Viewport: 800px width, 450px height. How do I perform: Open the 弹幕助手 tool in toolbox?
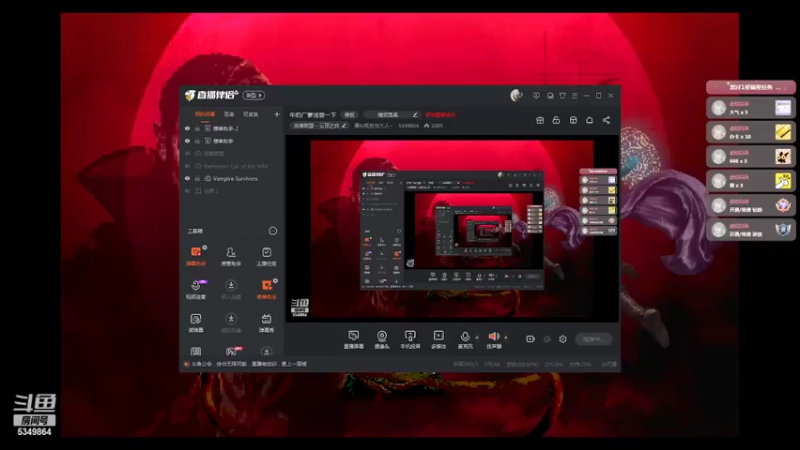pos(195,256)
